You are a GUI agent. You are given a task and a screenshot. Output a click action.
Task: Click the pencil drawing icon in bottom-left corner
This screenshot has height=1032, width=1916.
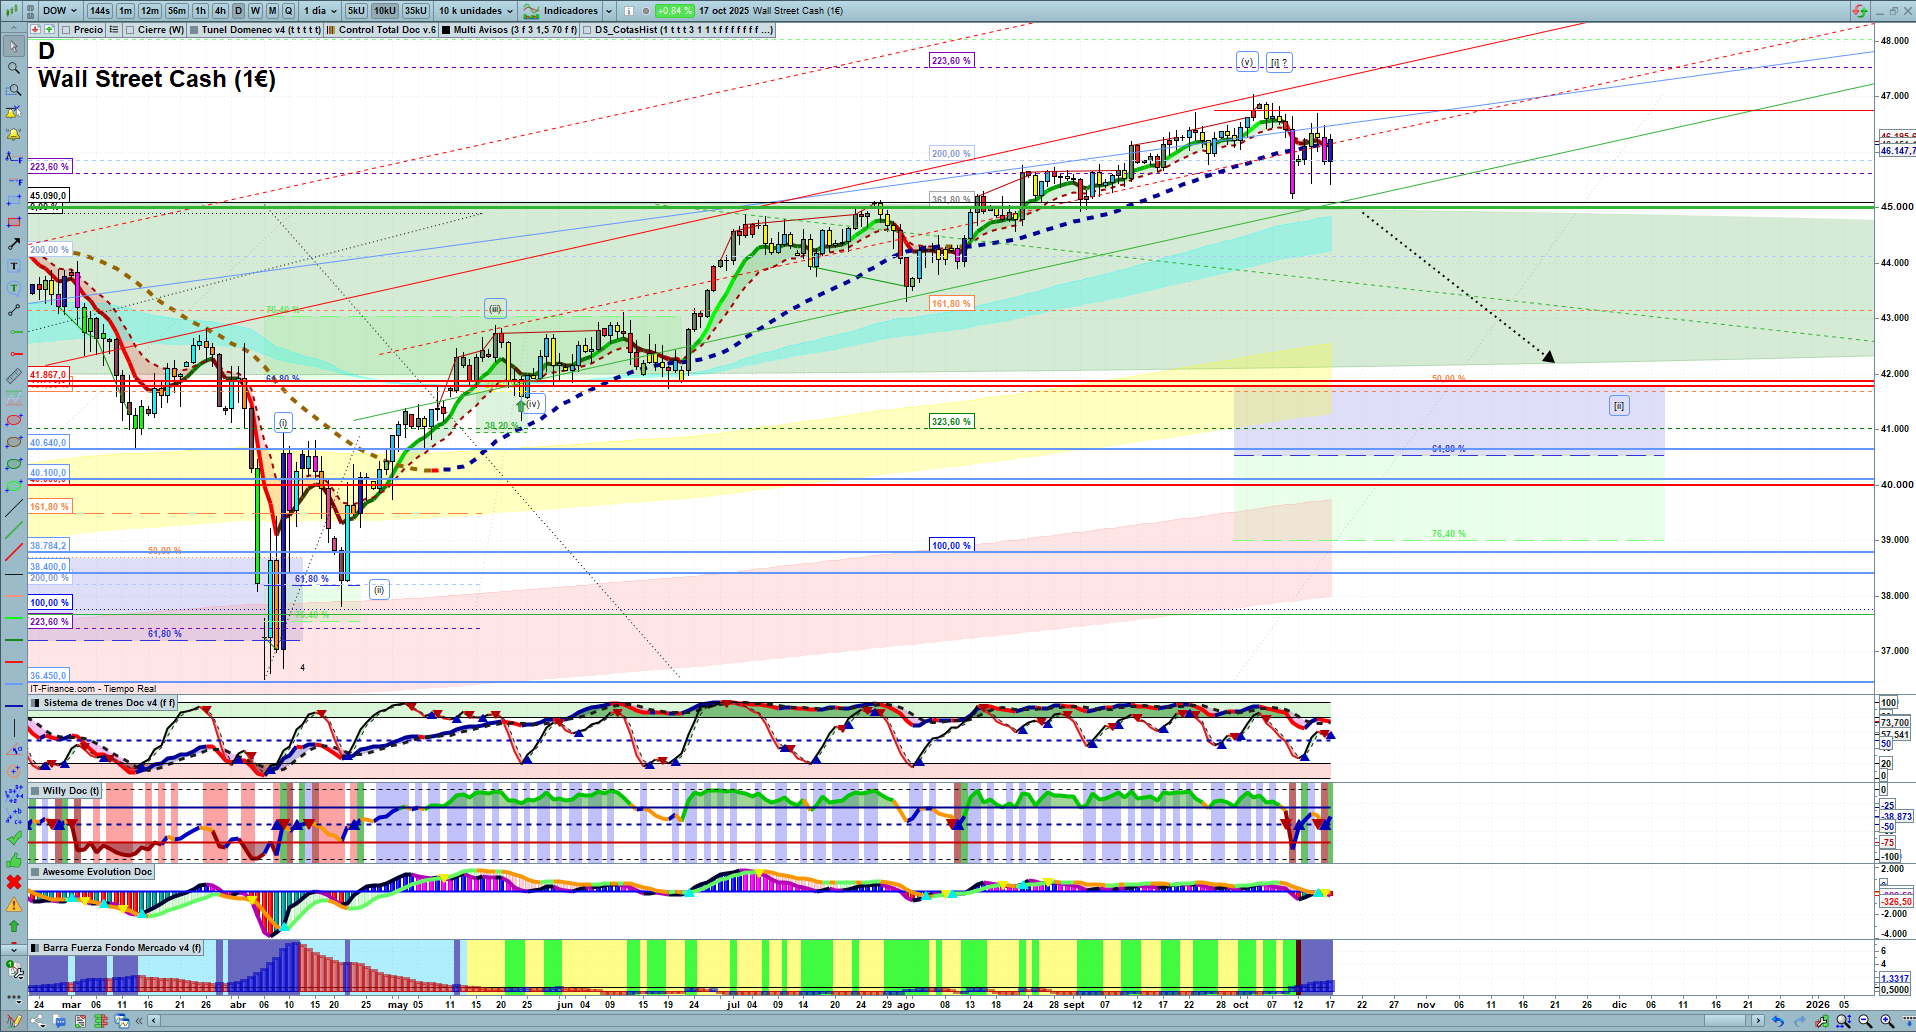14,1021
